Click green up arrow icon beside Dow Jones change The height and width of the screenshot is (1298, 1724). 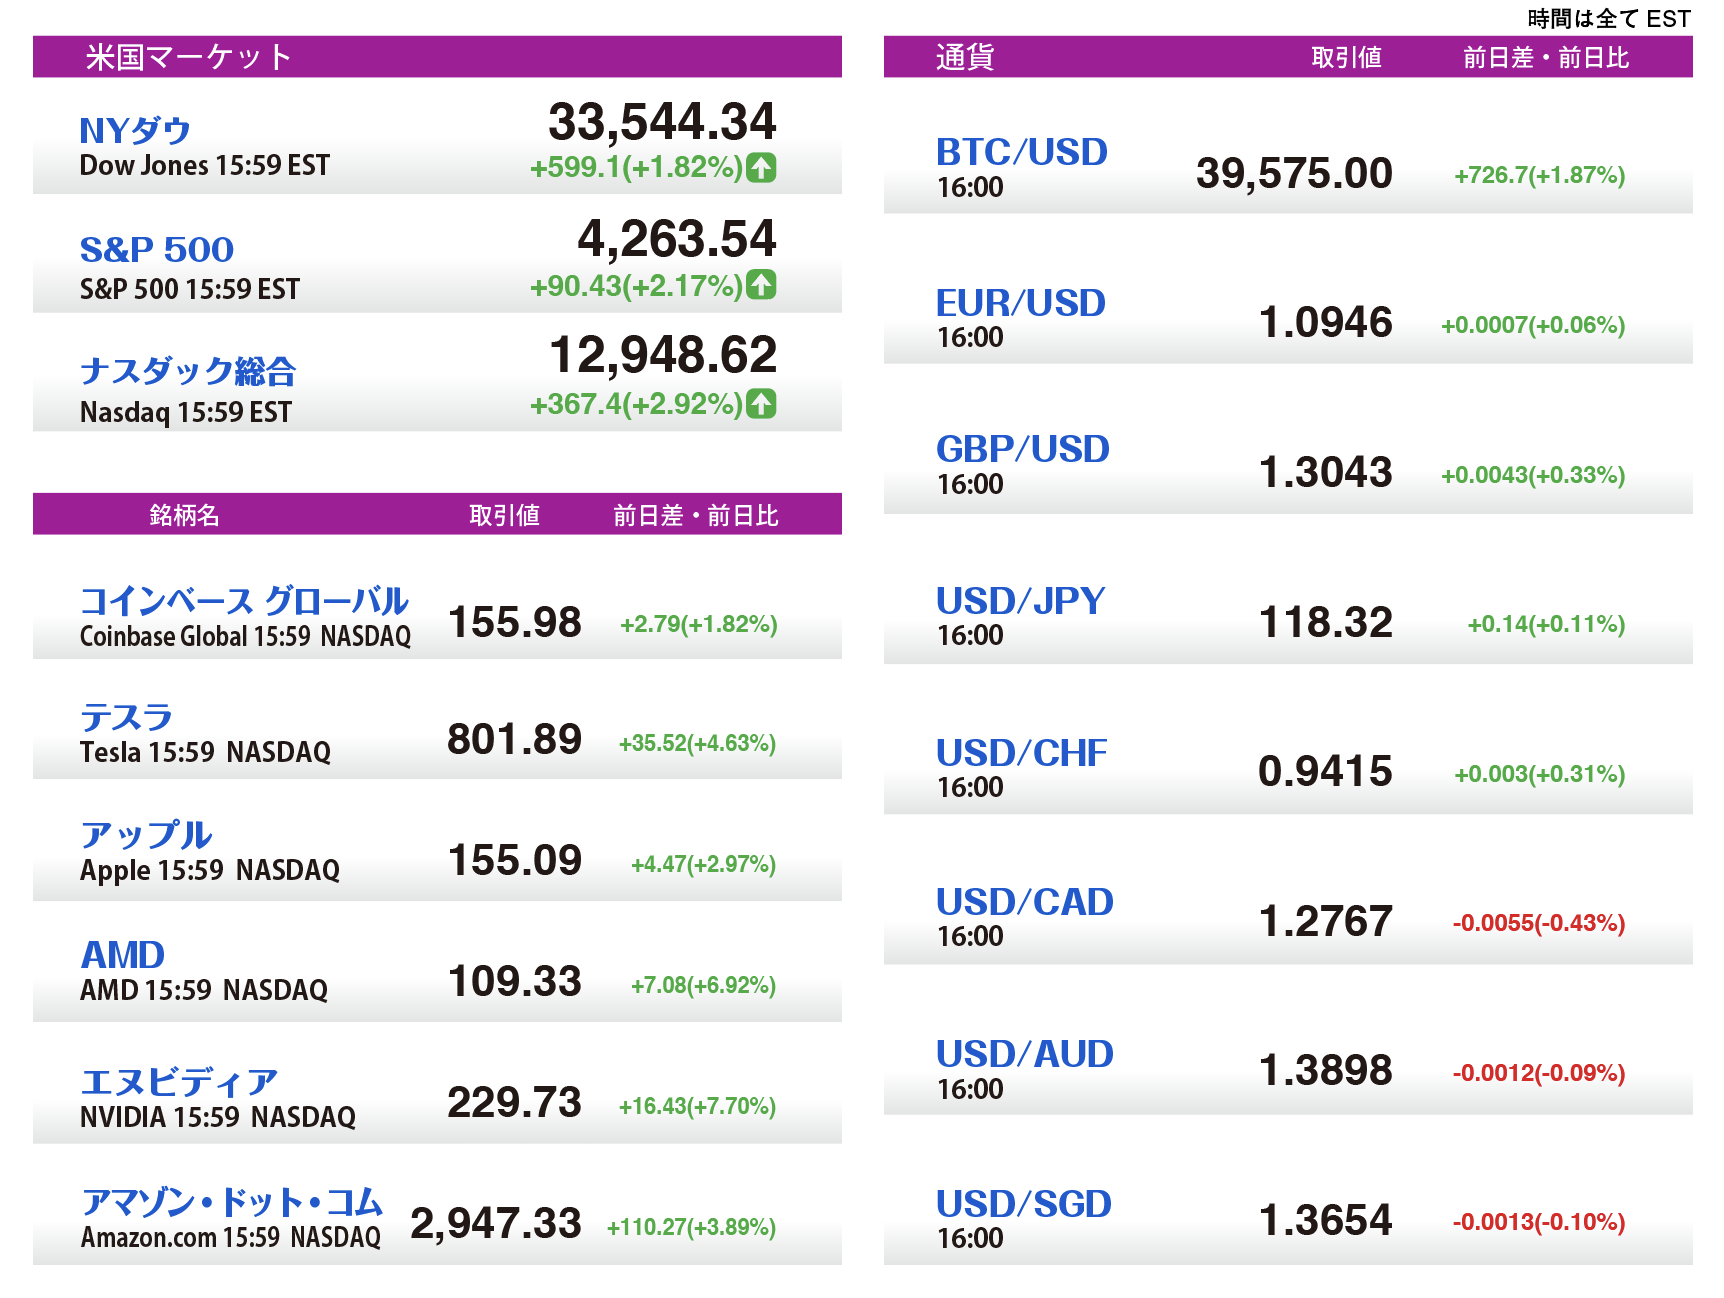click(x=761, y=167)
